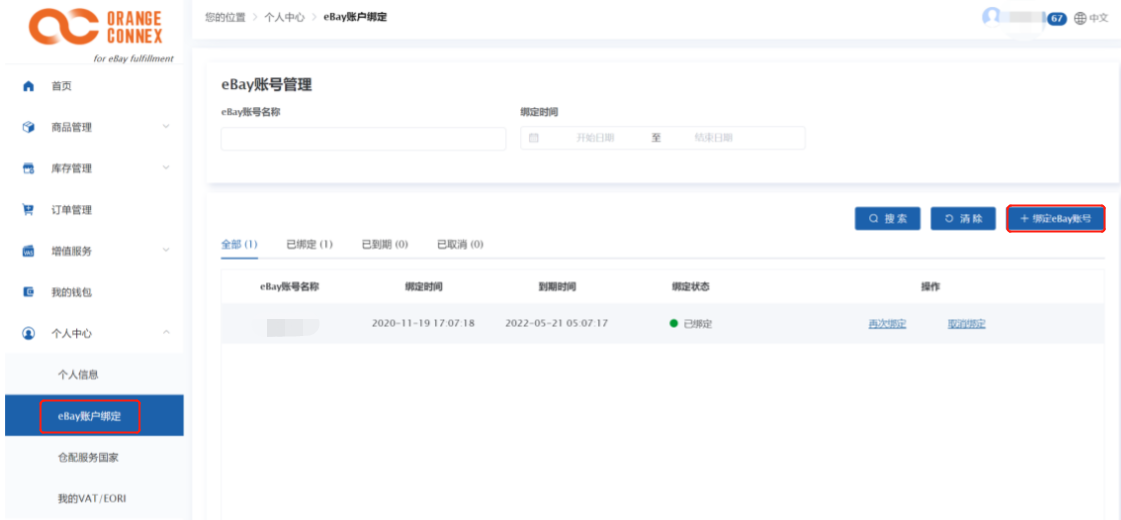The image size is (1121, 520).
Task: Expand the 商品管理 menu chevron
Action: 166,127
